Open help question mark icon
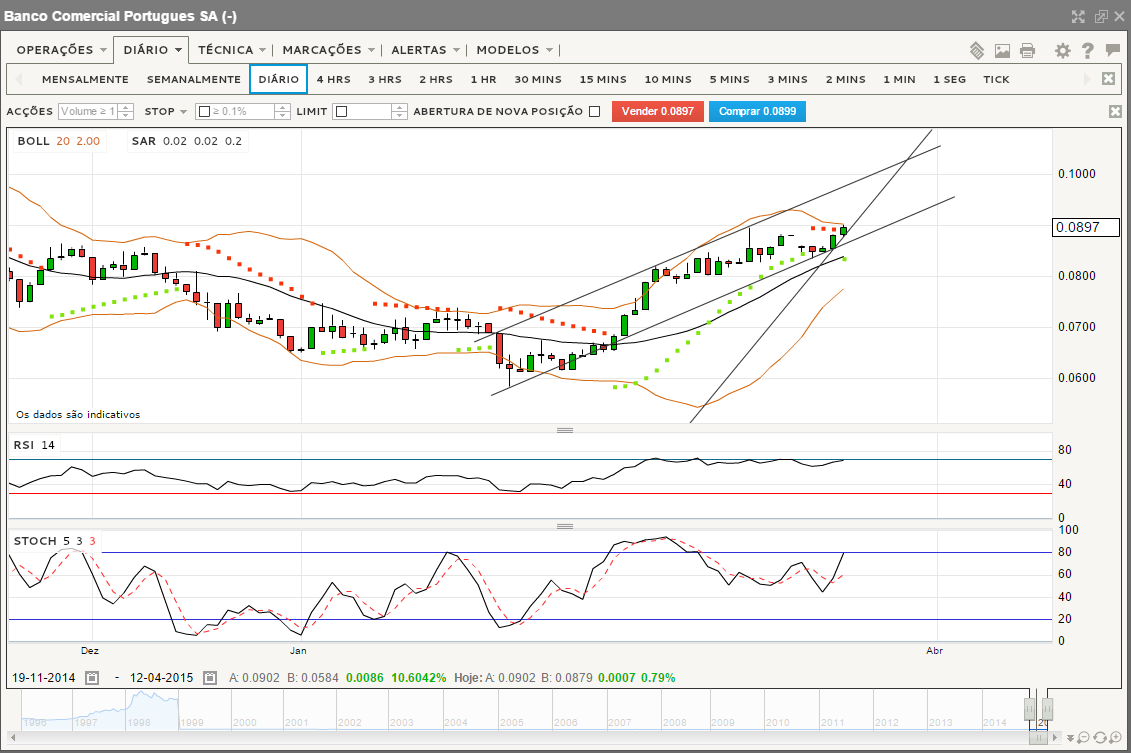 click(1087, 50)
